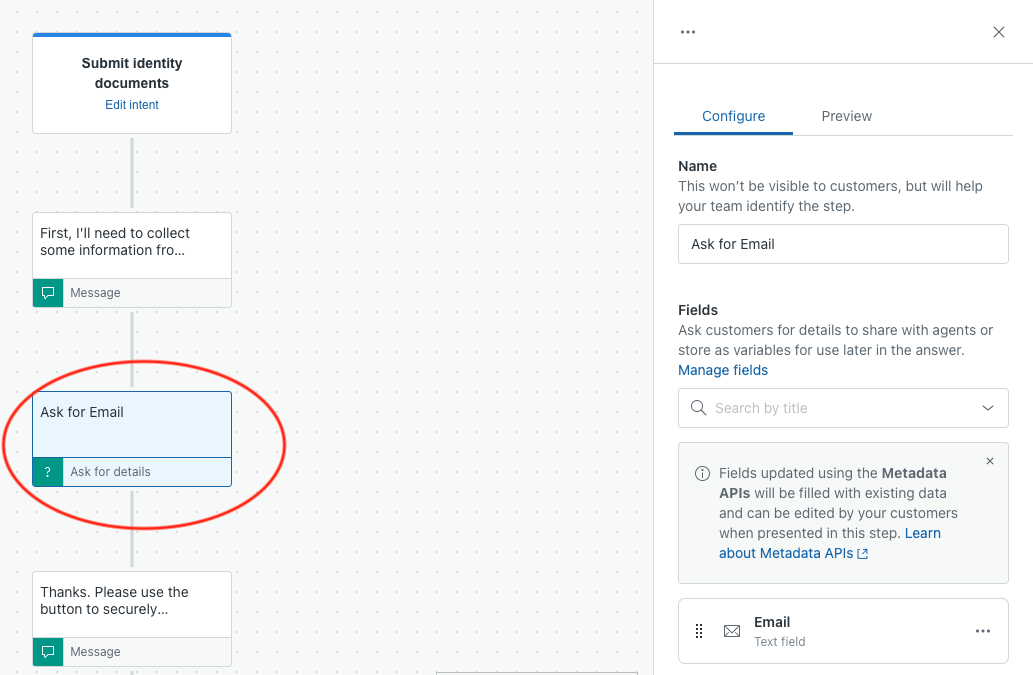Screen dimensions: 1033x675
Task: Click the info icon in Metadata notice
Action: [x=702, y=473]
